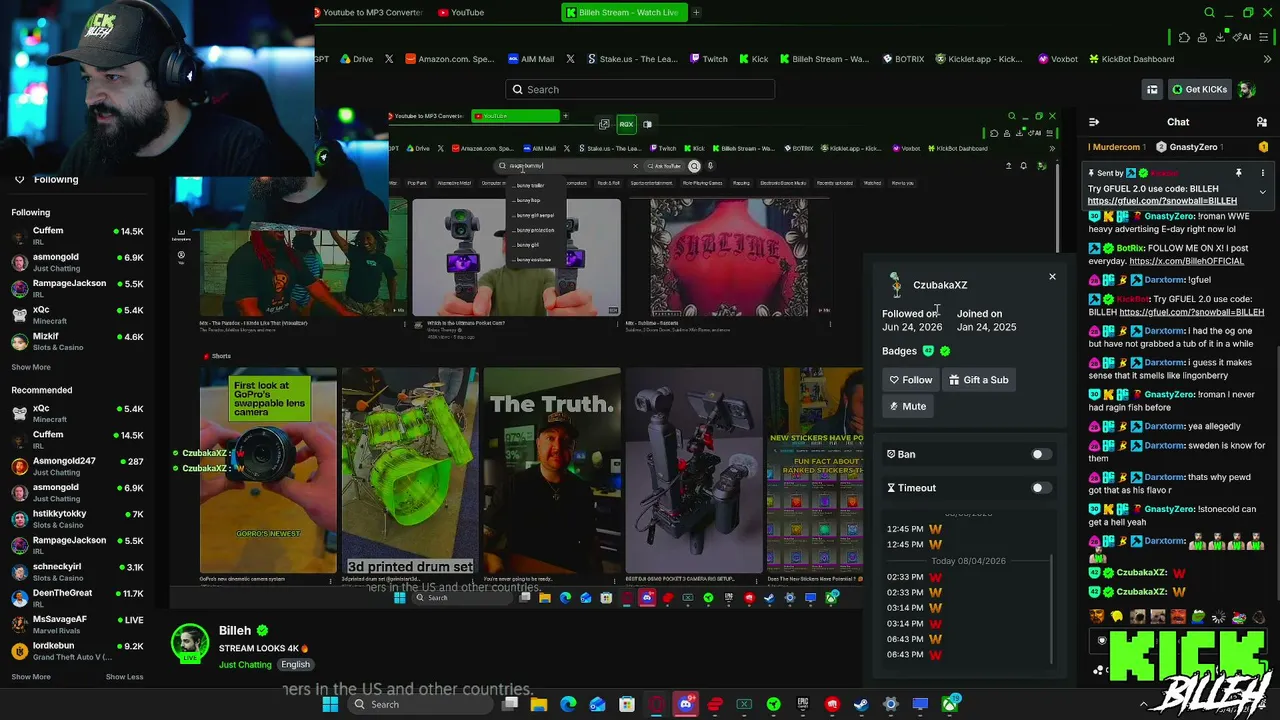Toggle the Timeout switch

pos(1041,488)
